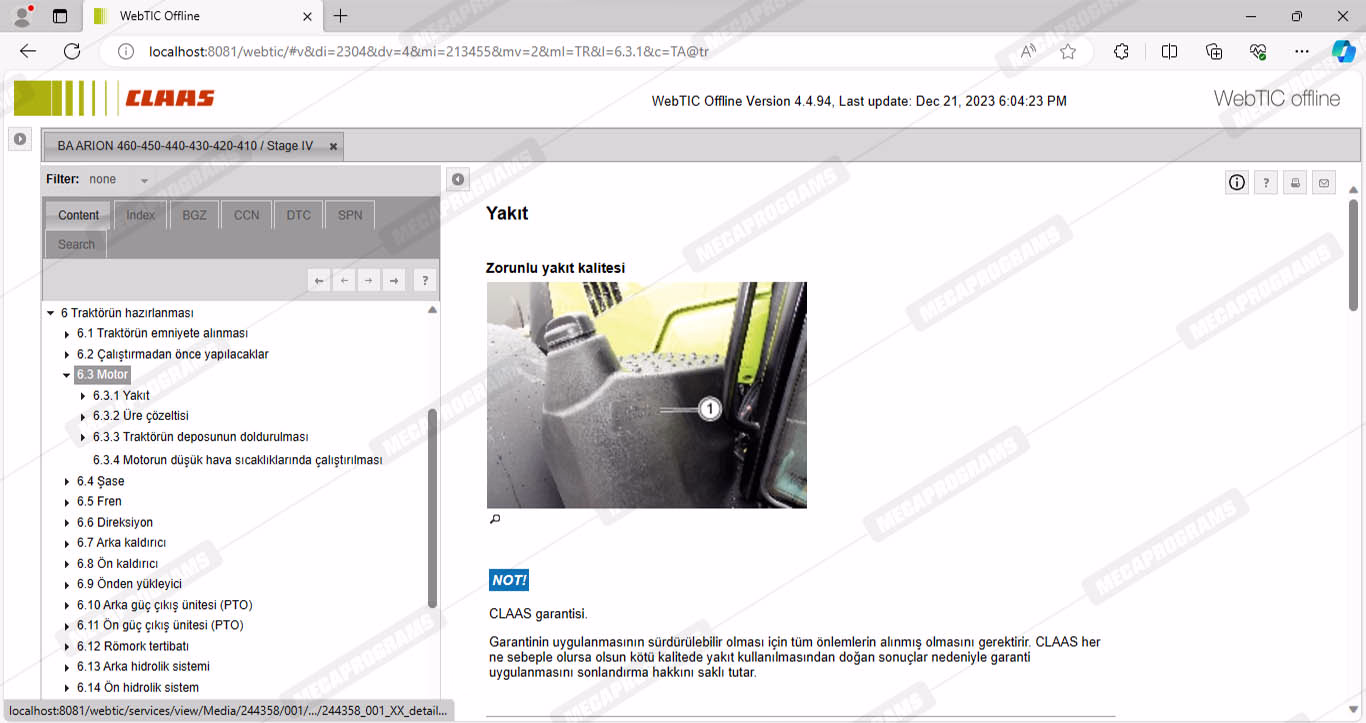Expand 6.3.2 Üre çözeltisi node
The image size is (1366, 723).
click(83, 416)
